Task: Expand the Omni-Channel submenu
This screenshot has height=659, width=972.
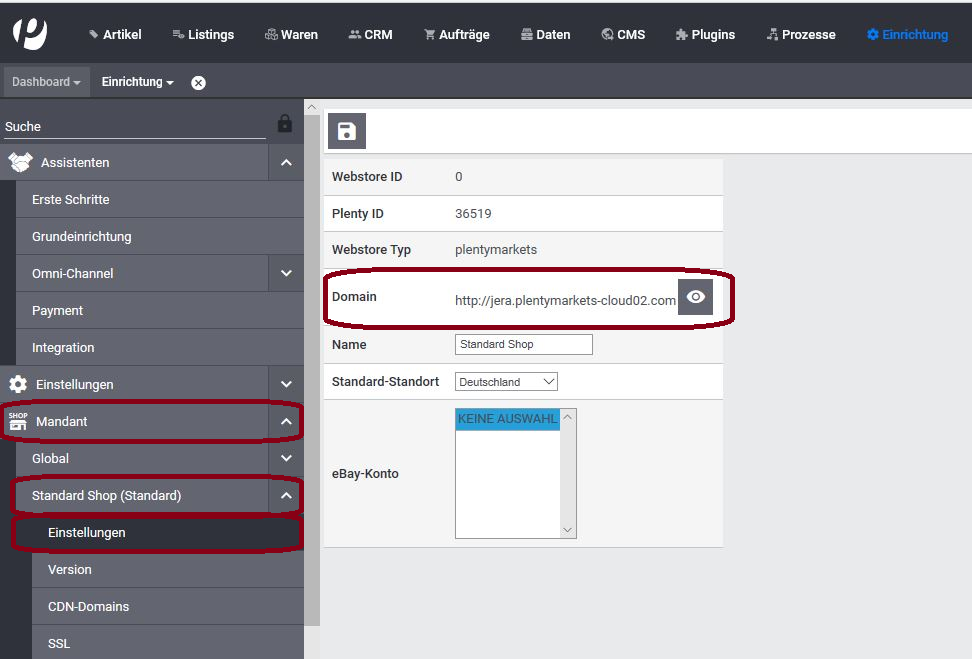Action: click(x=286, y=273)
